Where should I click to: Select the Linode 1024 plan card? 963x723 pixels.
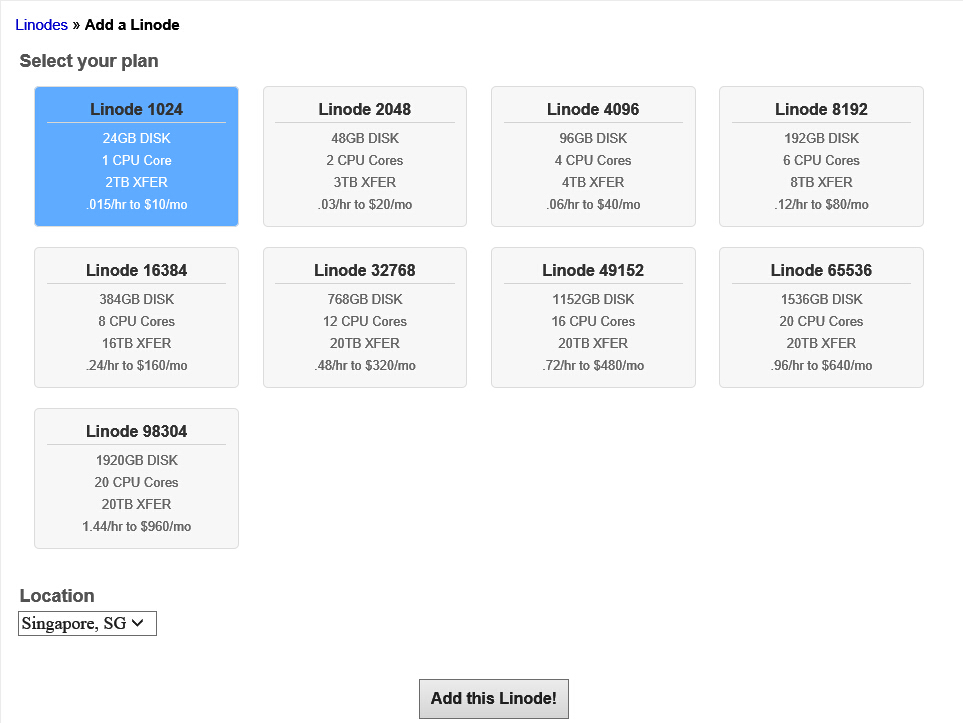136,157
